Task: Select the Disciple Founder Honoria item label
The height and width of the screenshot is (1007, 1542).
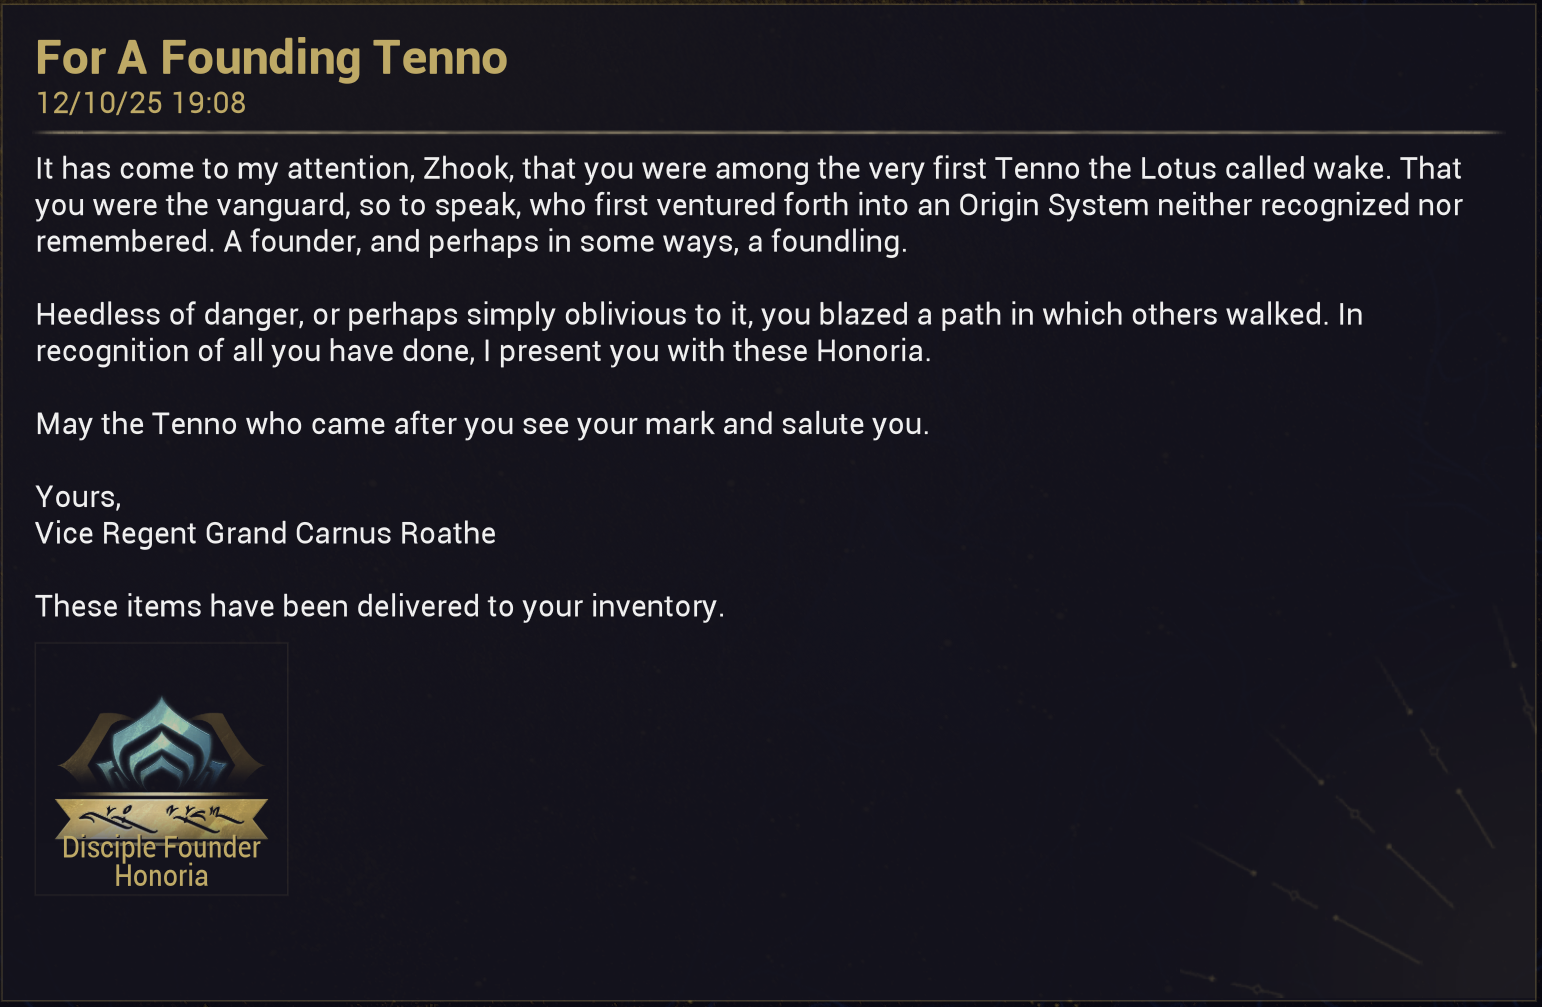Action: click(161, 862)
